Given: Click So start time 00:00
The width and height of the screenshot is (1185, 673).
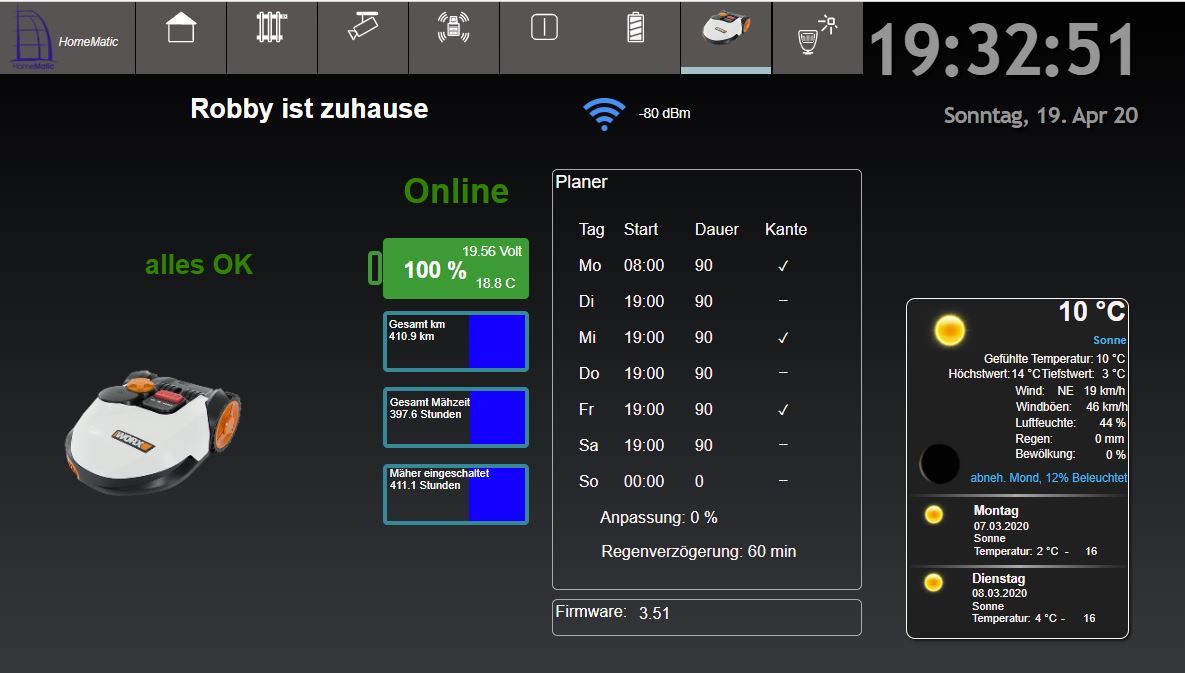Looking at the screenshot, I should [x=644, y=481].
